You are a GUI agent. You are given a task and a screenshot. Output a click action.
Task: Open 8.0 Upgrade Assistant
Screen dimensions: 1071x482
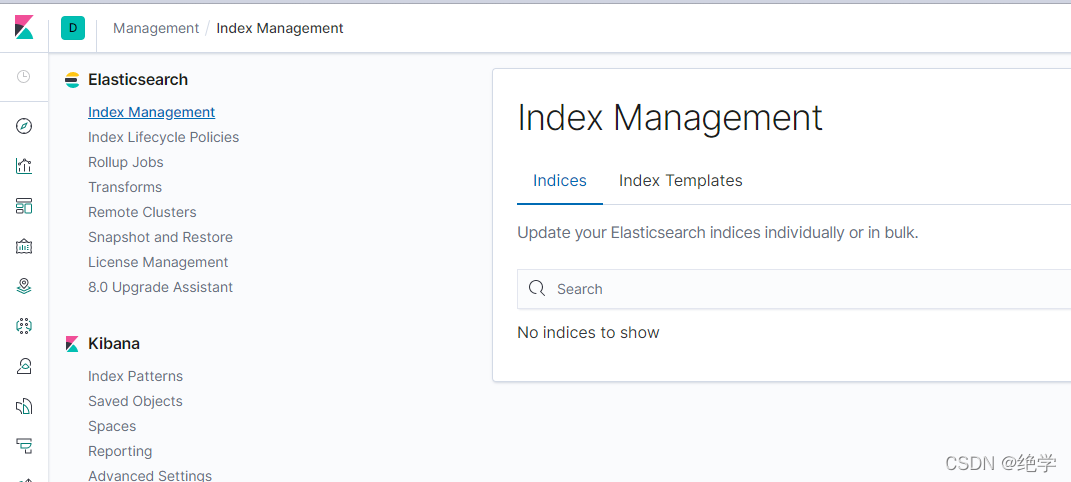tap(161, 287)
